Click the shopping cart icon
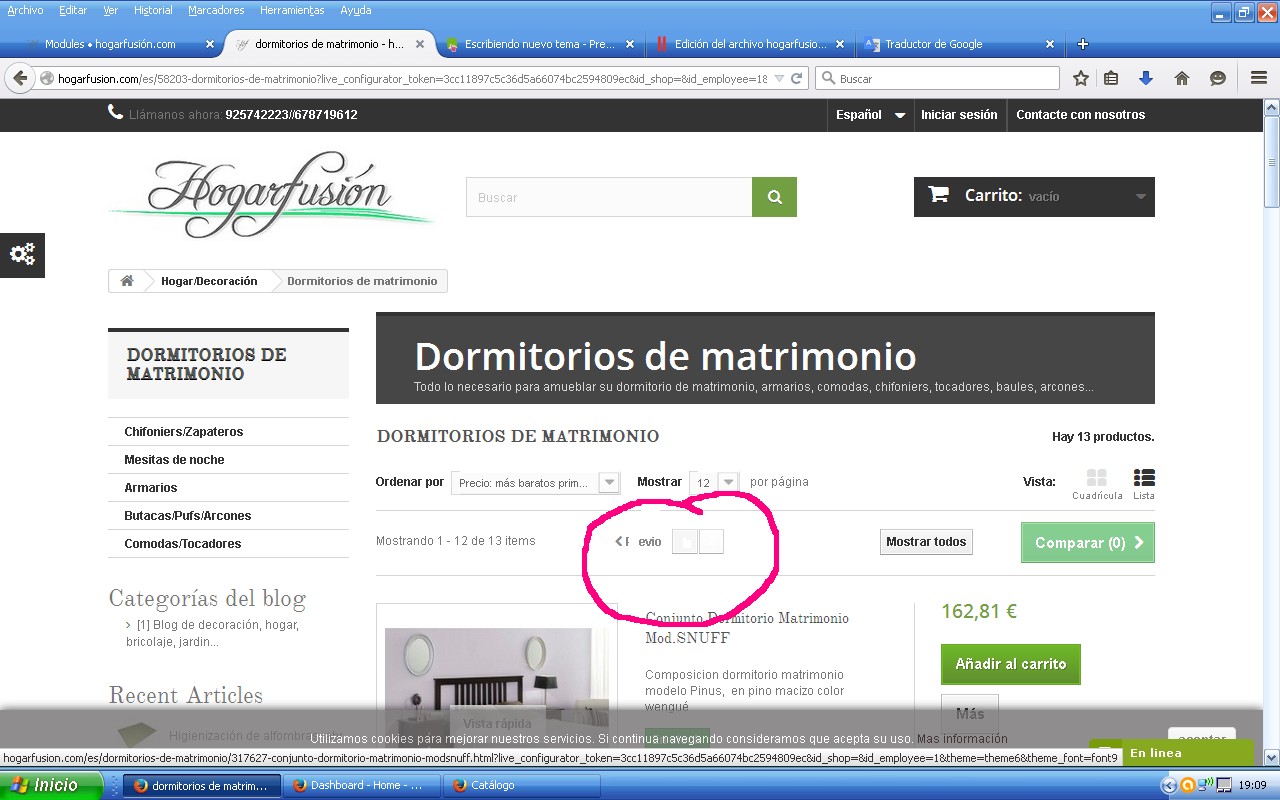Screen dimensions: 1280x800 (938, 195)
